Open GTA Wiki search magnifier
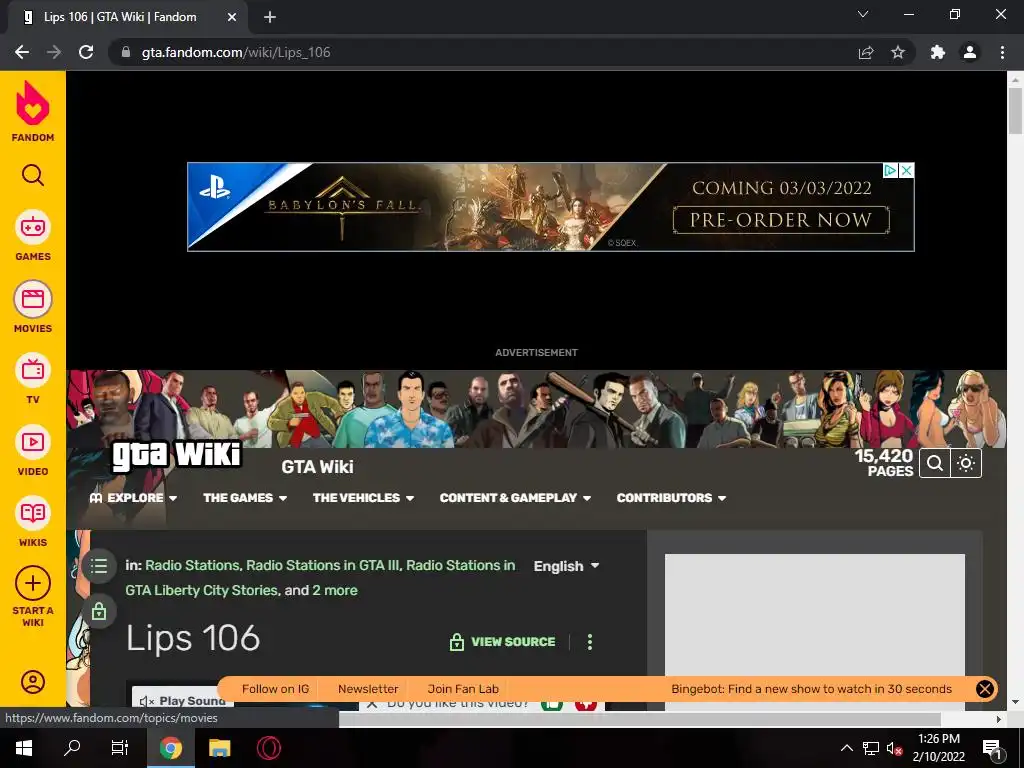 tap(935, 463)
